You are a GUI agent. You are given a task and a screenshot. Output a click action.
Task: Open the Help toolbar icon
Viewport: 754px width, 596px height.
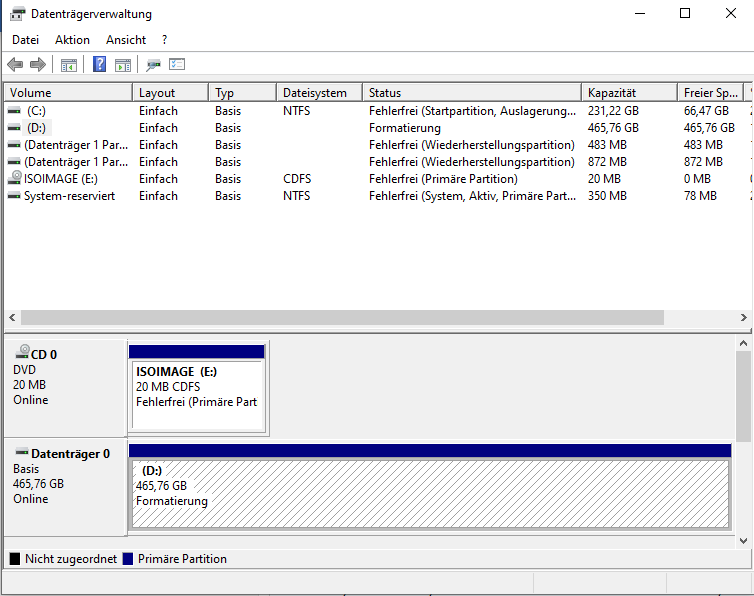point(100,64)
